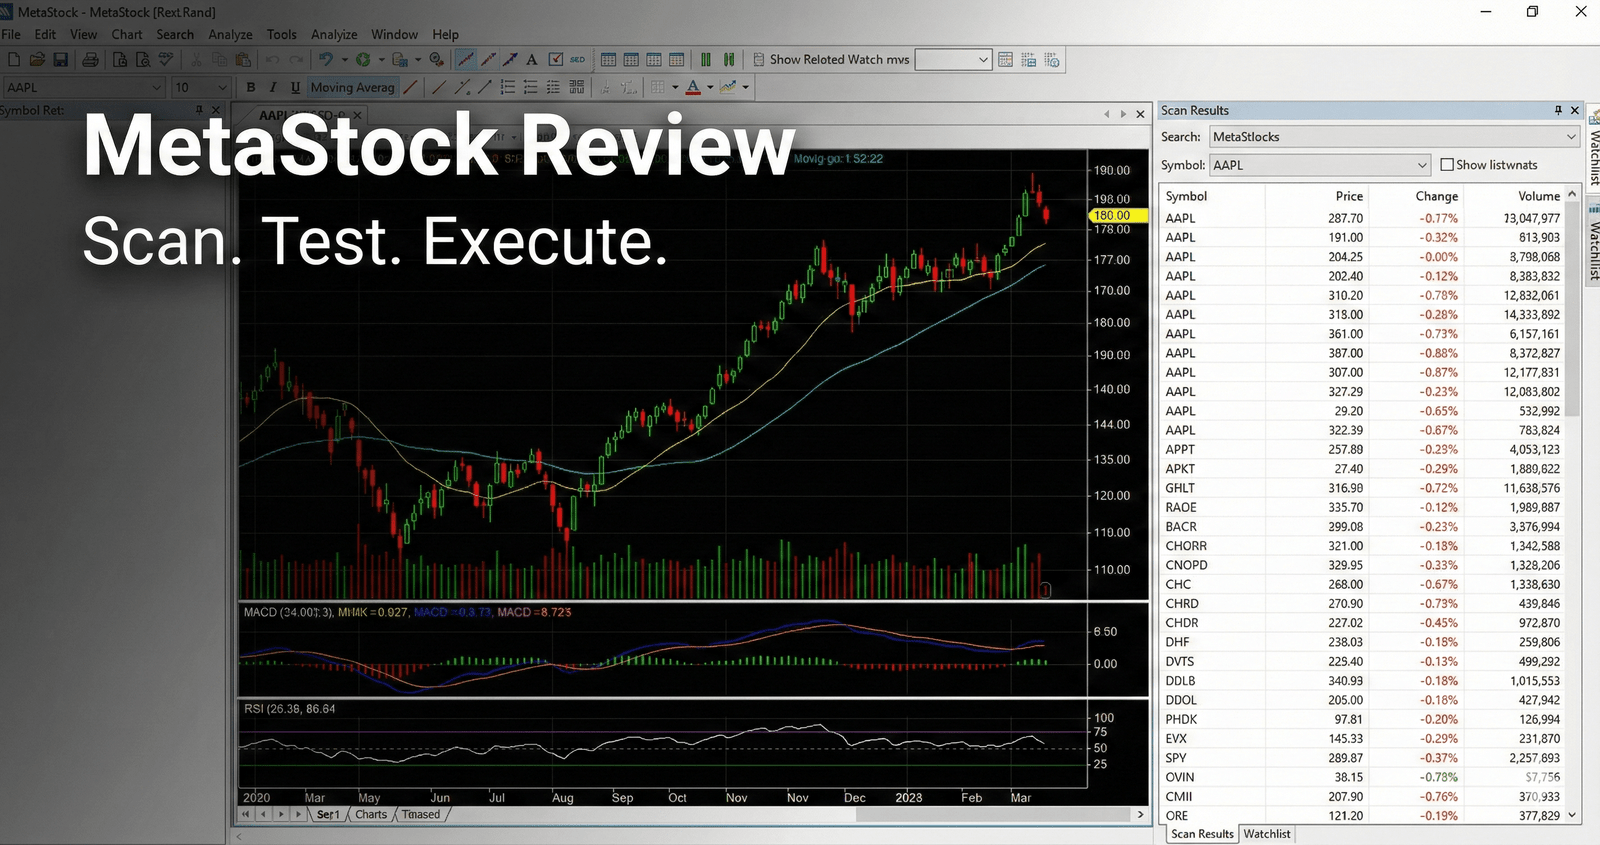Click the red line style icon
Image resolution: width=1600 pixels, height=845 pixels.
pyautogui.click(x=410, y=87)
